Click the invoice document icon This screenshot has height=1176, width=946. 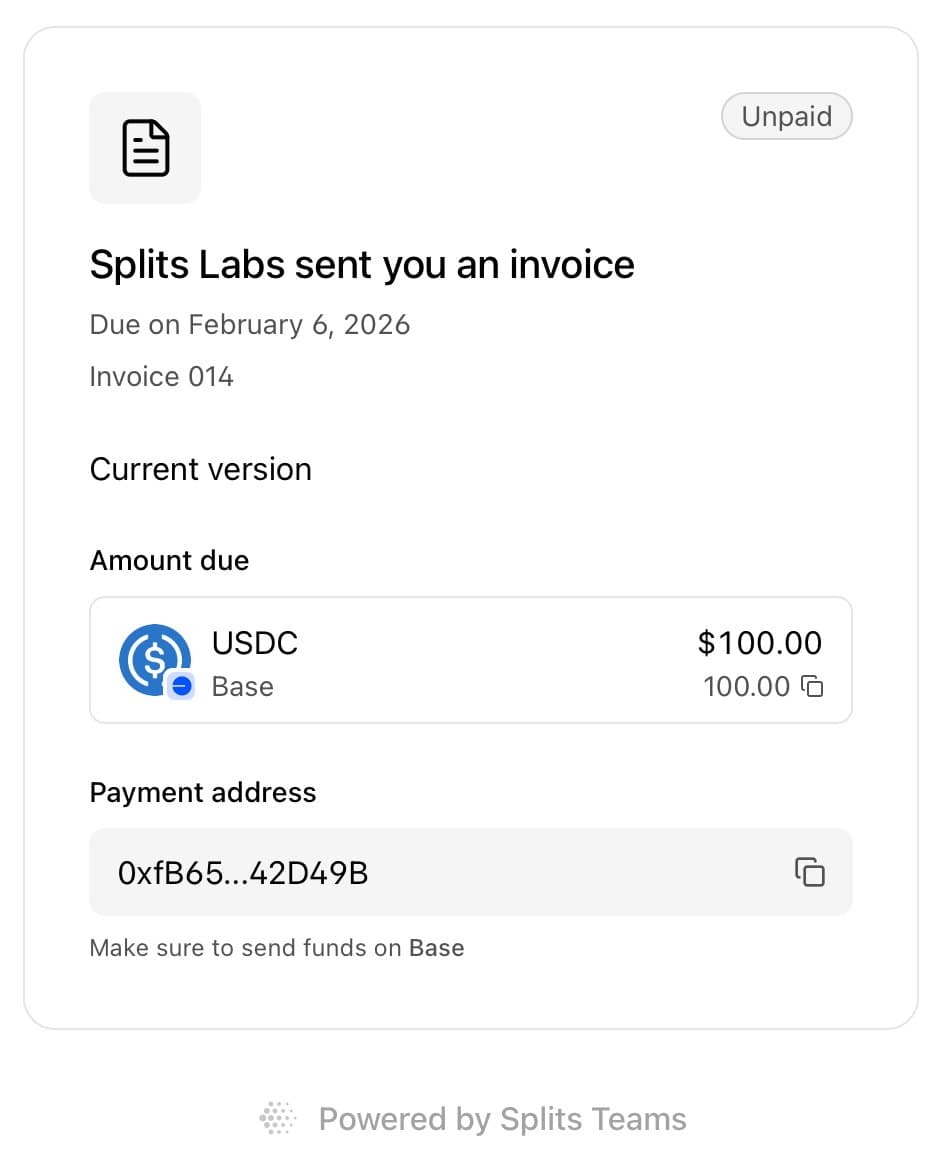pos(145,148)
